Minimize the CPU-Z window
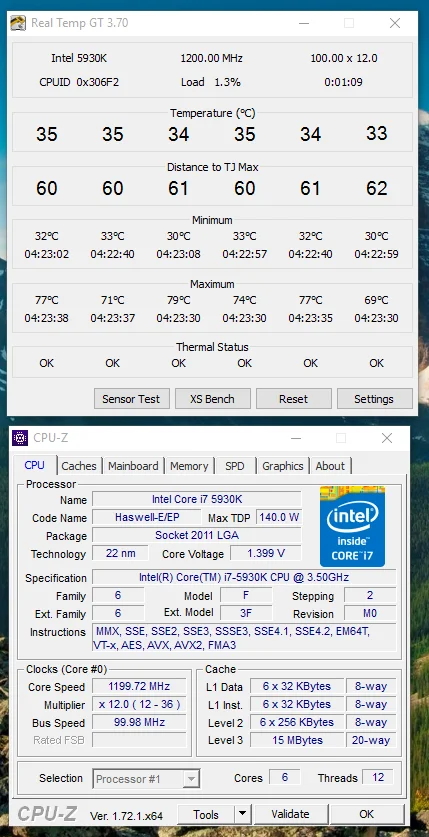The width and height of the screenshot is (429, 837). tap(296, 438)
